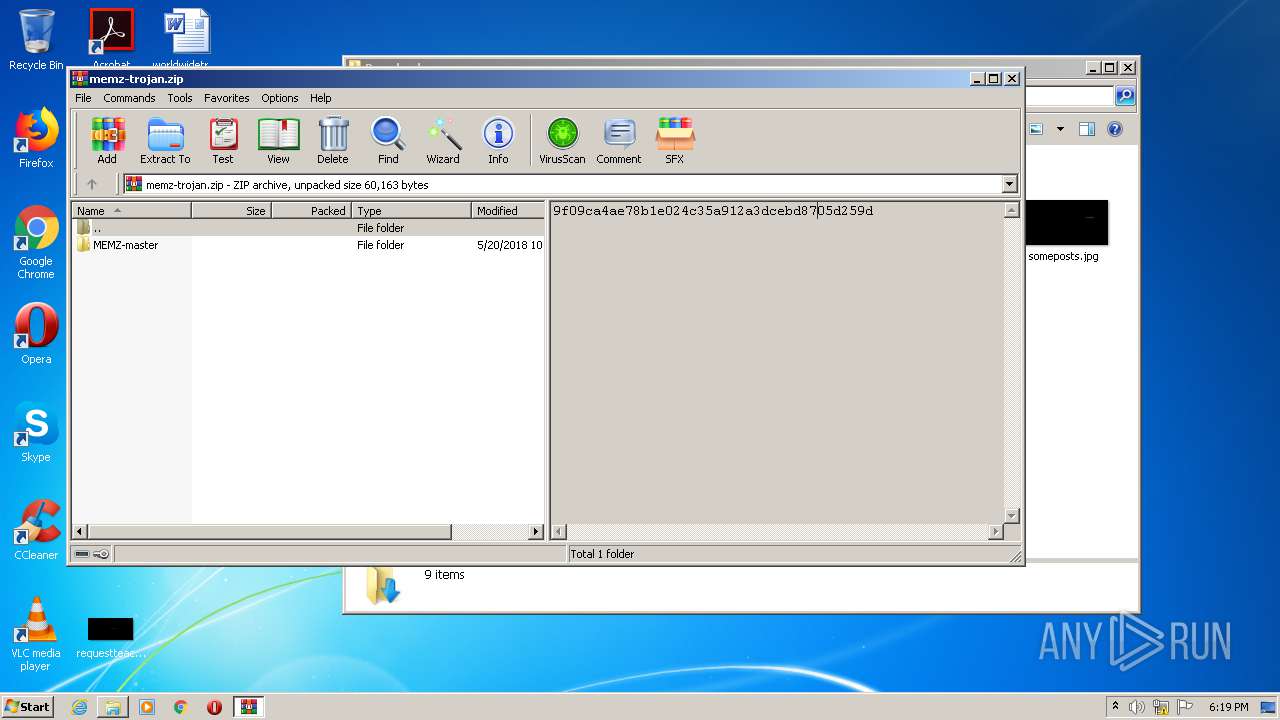
Task: Select the Skype desktop shortcut
Action: 36,432
